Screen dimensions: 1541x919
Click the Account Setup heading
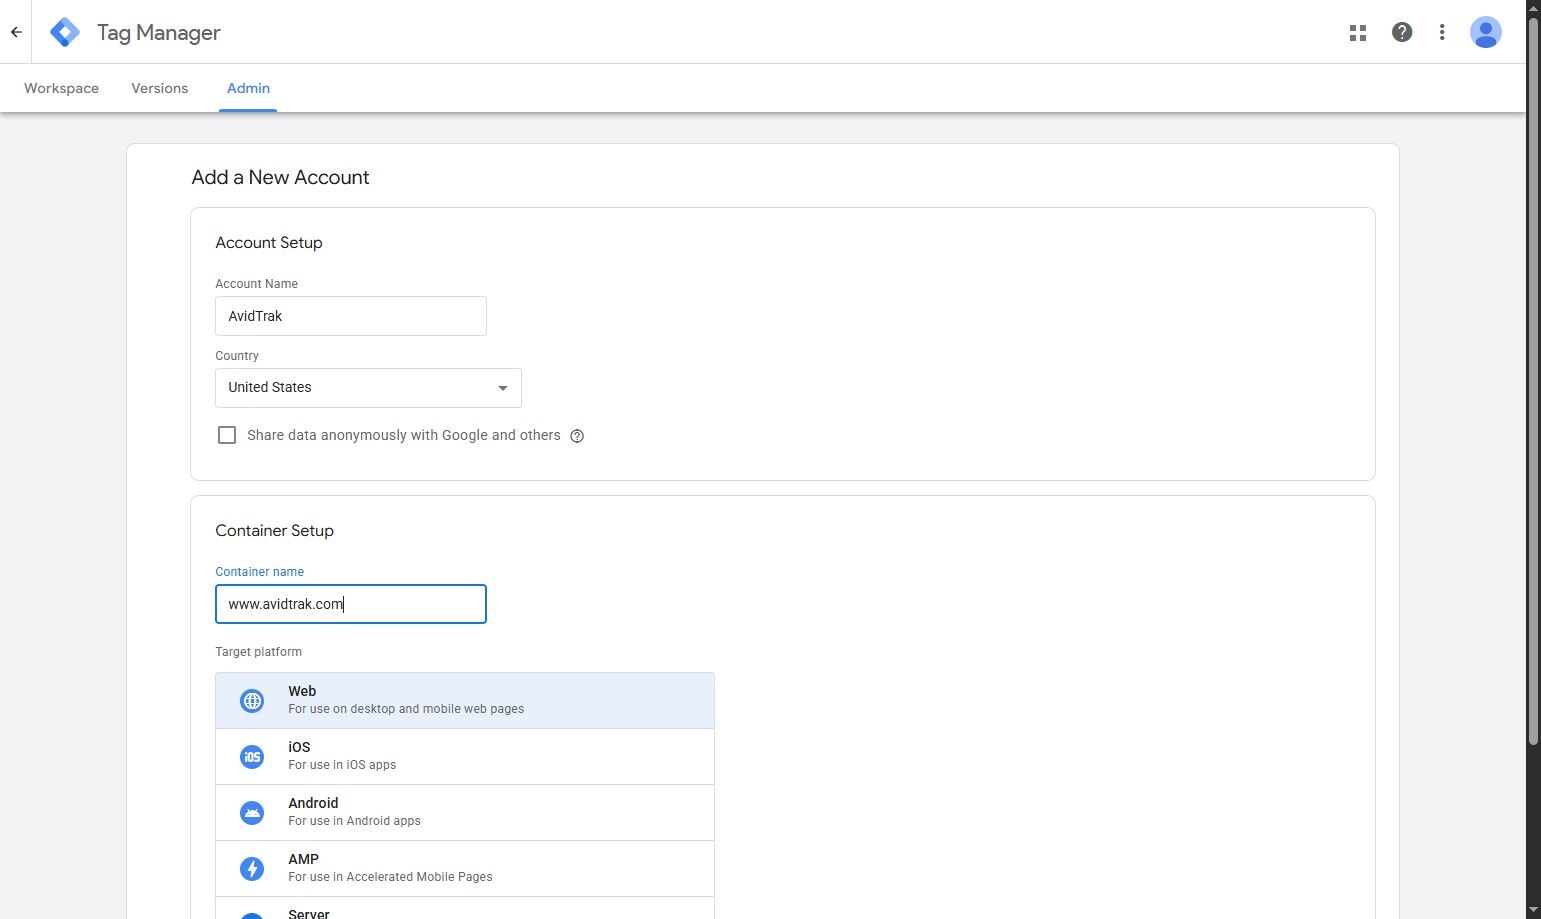[x=269, y=243]
